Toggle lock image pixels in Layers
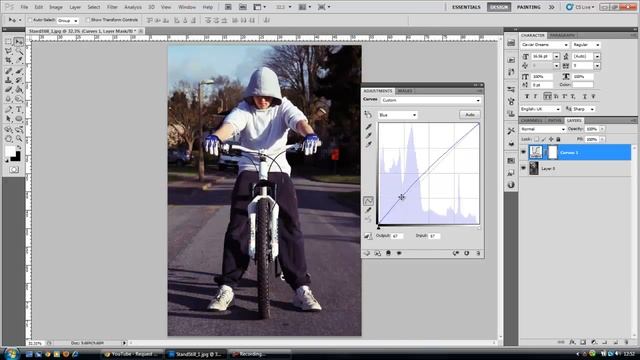The height and width of the screenshot is (360, 640). coord(544,139)
